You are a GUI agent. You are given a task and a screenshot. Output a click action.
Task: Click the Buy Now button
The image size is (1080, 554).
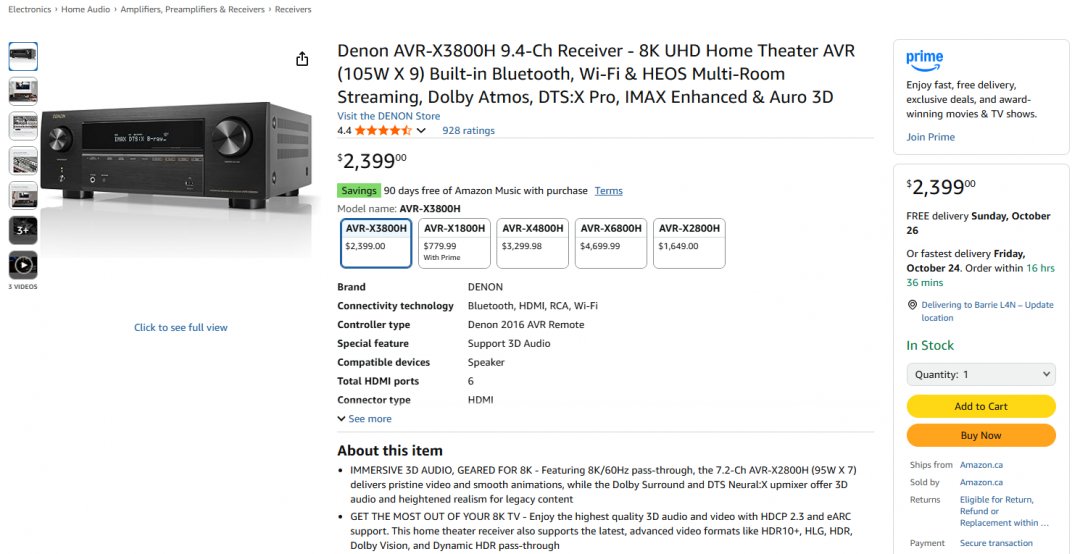(x=980, y=435)
